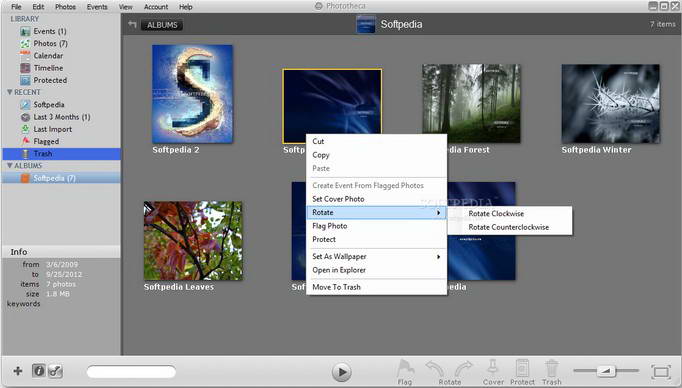
Task: Start slideshow with play button
Action: (341, 372)
